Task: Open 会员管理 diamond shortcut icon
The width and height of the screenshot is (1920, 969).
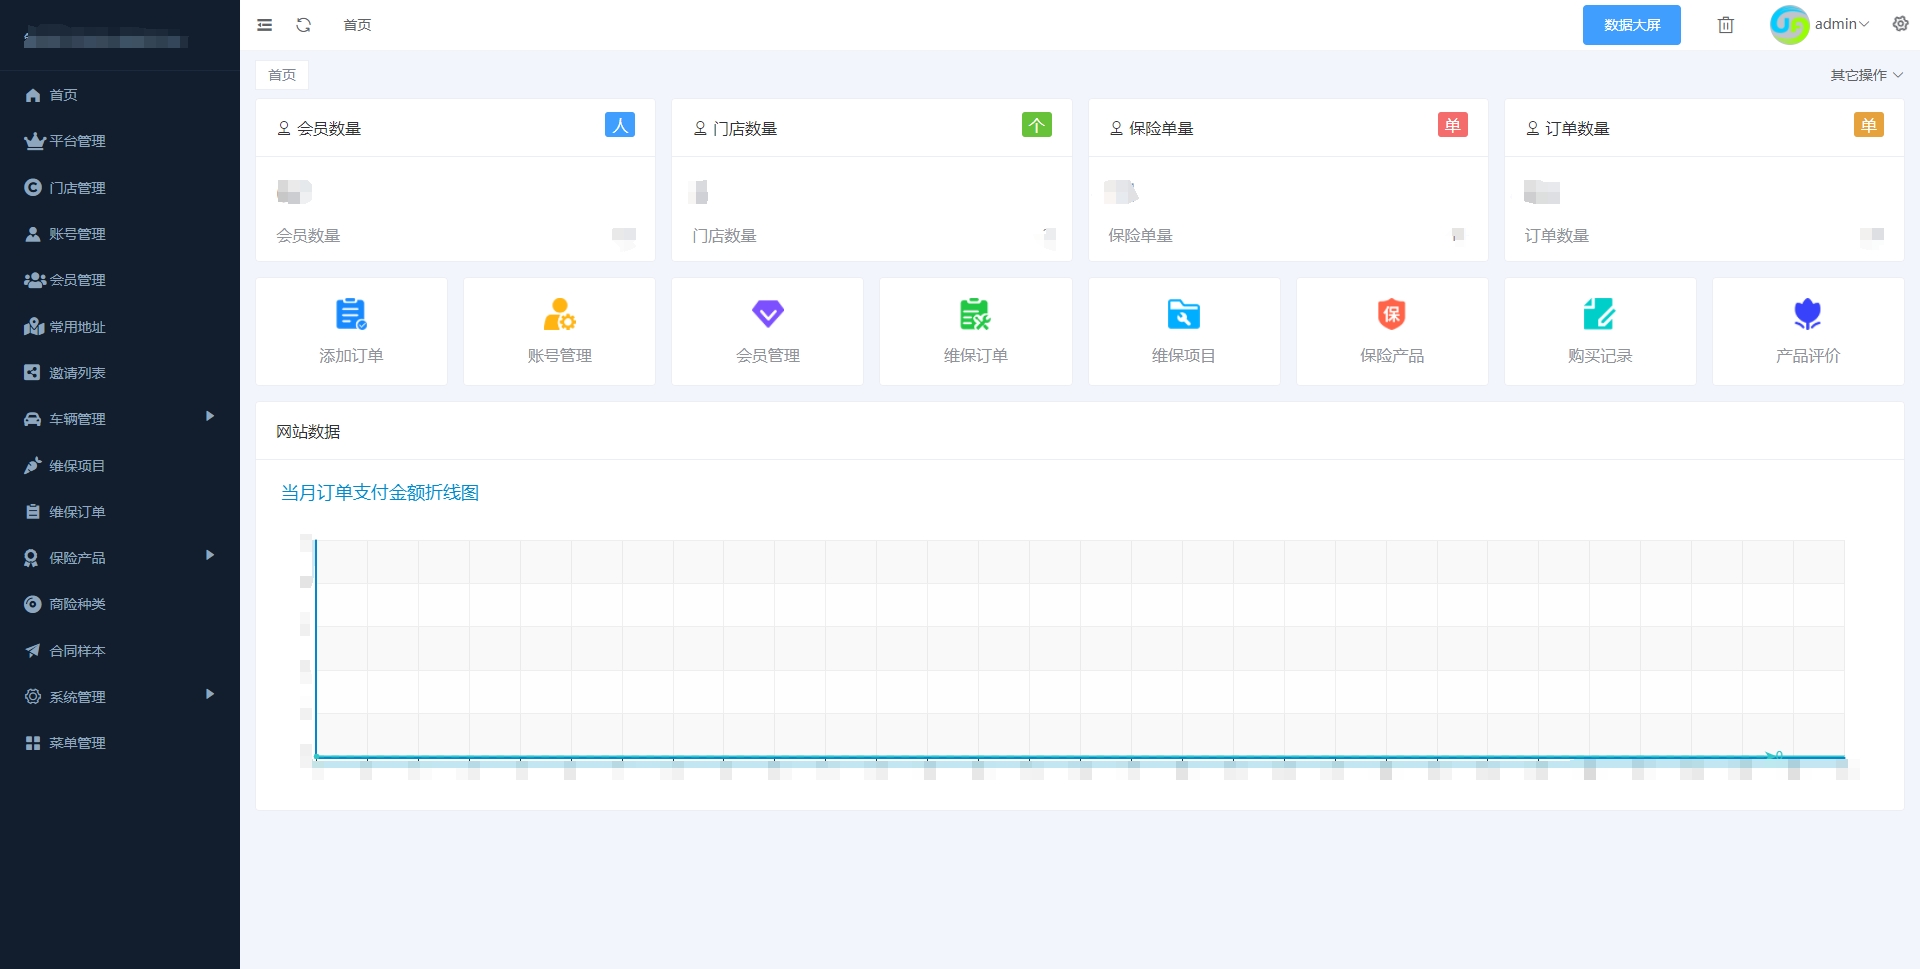Action: [x=768, y=314]
